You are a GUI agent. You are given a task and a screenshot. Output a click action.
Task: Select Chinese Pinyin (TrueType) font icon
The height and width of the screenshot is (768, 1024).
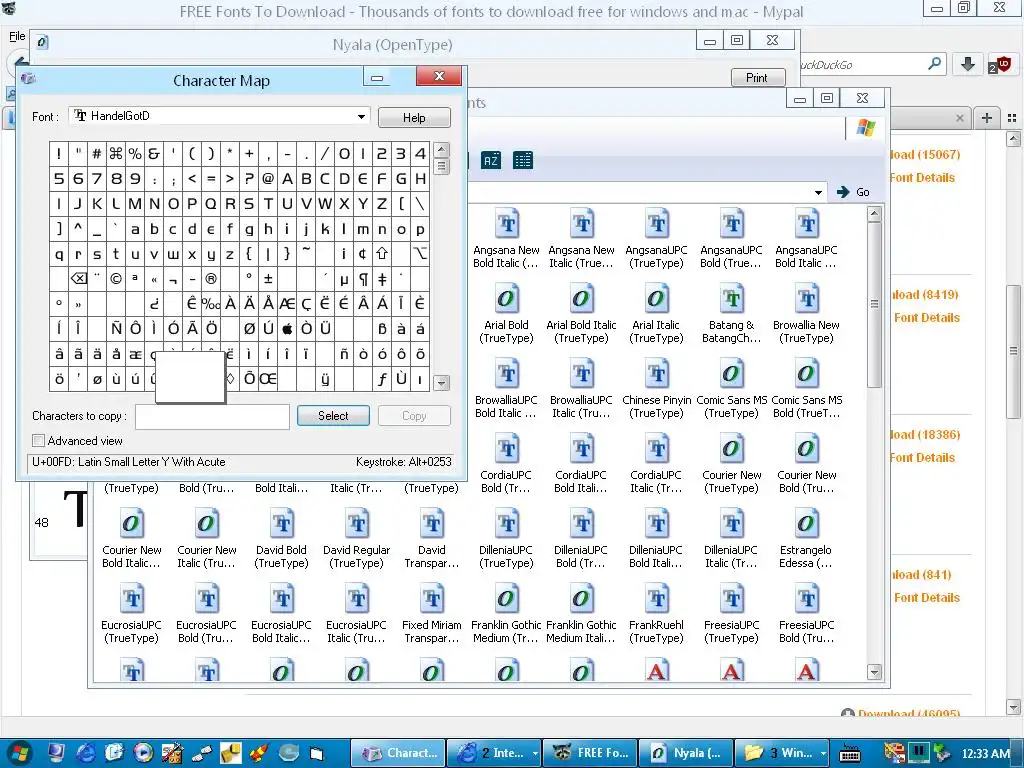click(656, 389)
